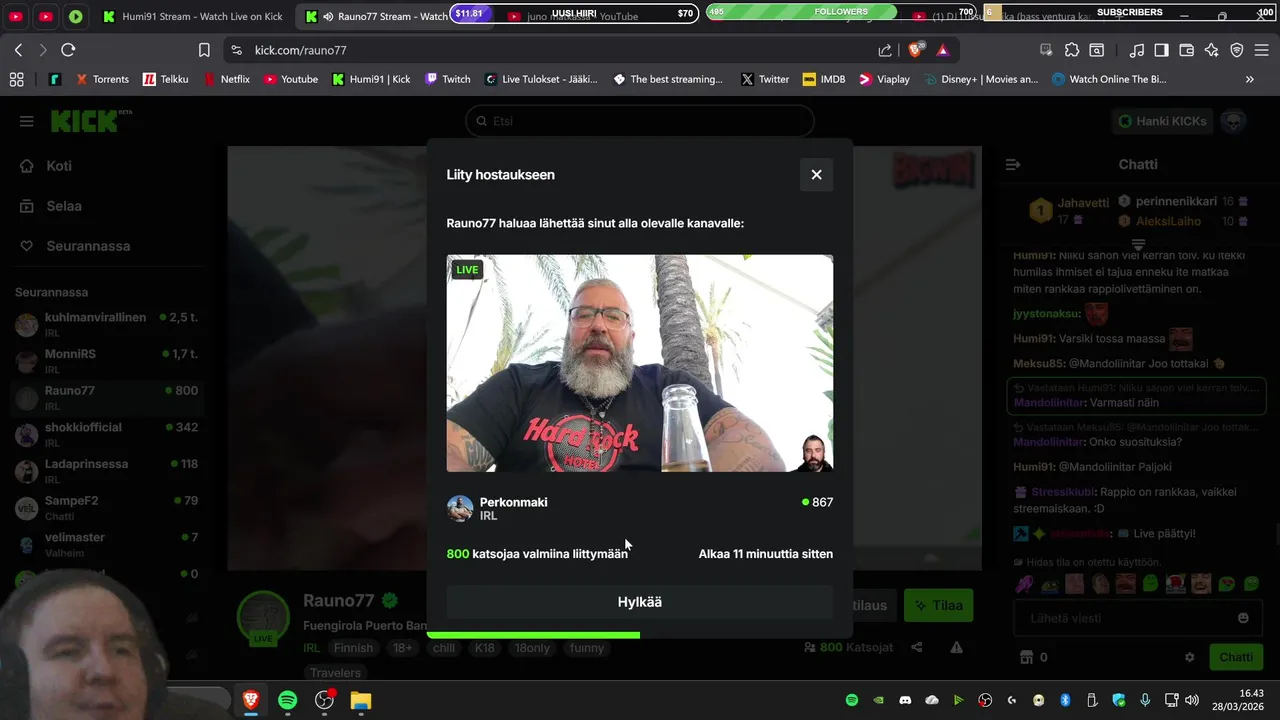The image size is (1280, 720).
Task: Share the page from the address bar
Action: click(x=885, y=50)
